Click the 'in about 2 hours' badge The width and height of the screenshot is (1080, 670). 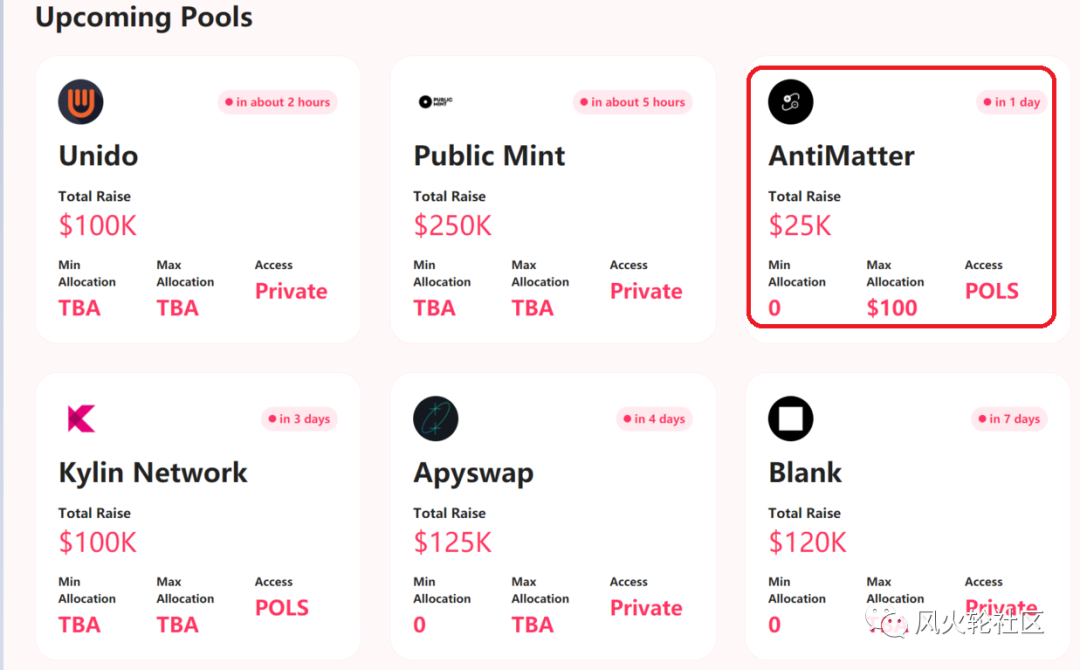278,102
